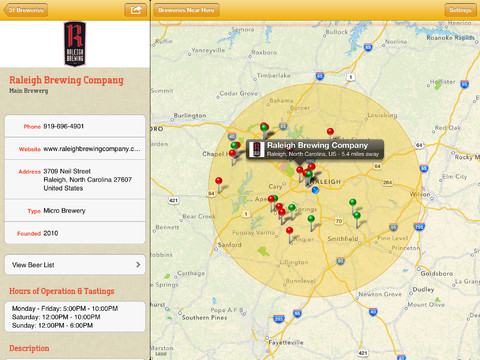Tap the Fayetteville label on map
The image size is (480, 360).
click(286, 342)
